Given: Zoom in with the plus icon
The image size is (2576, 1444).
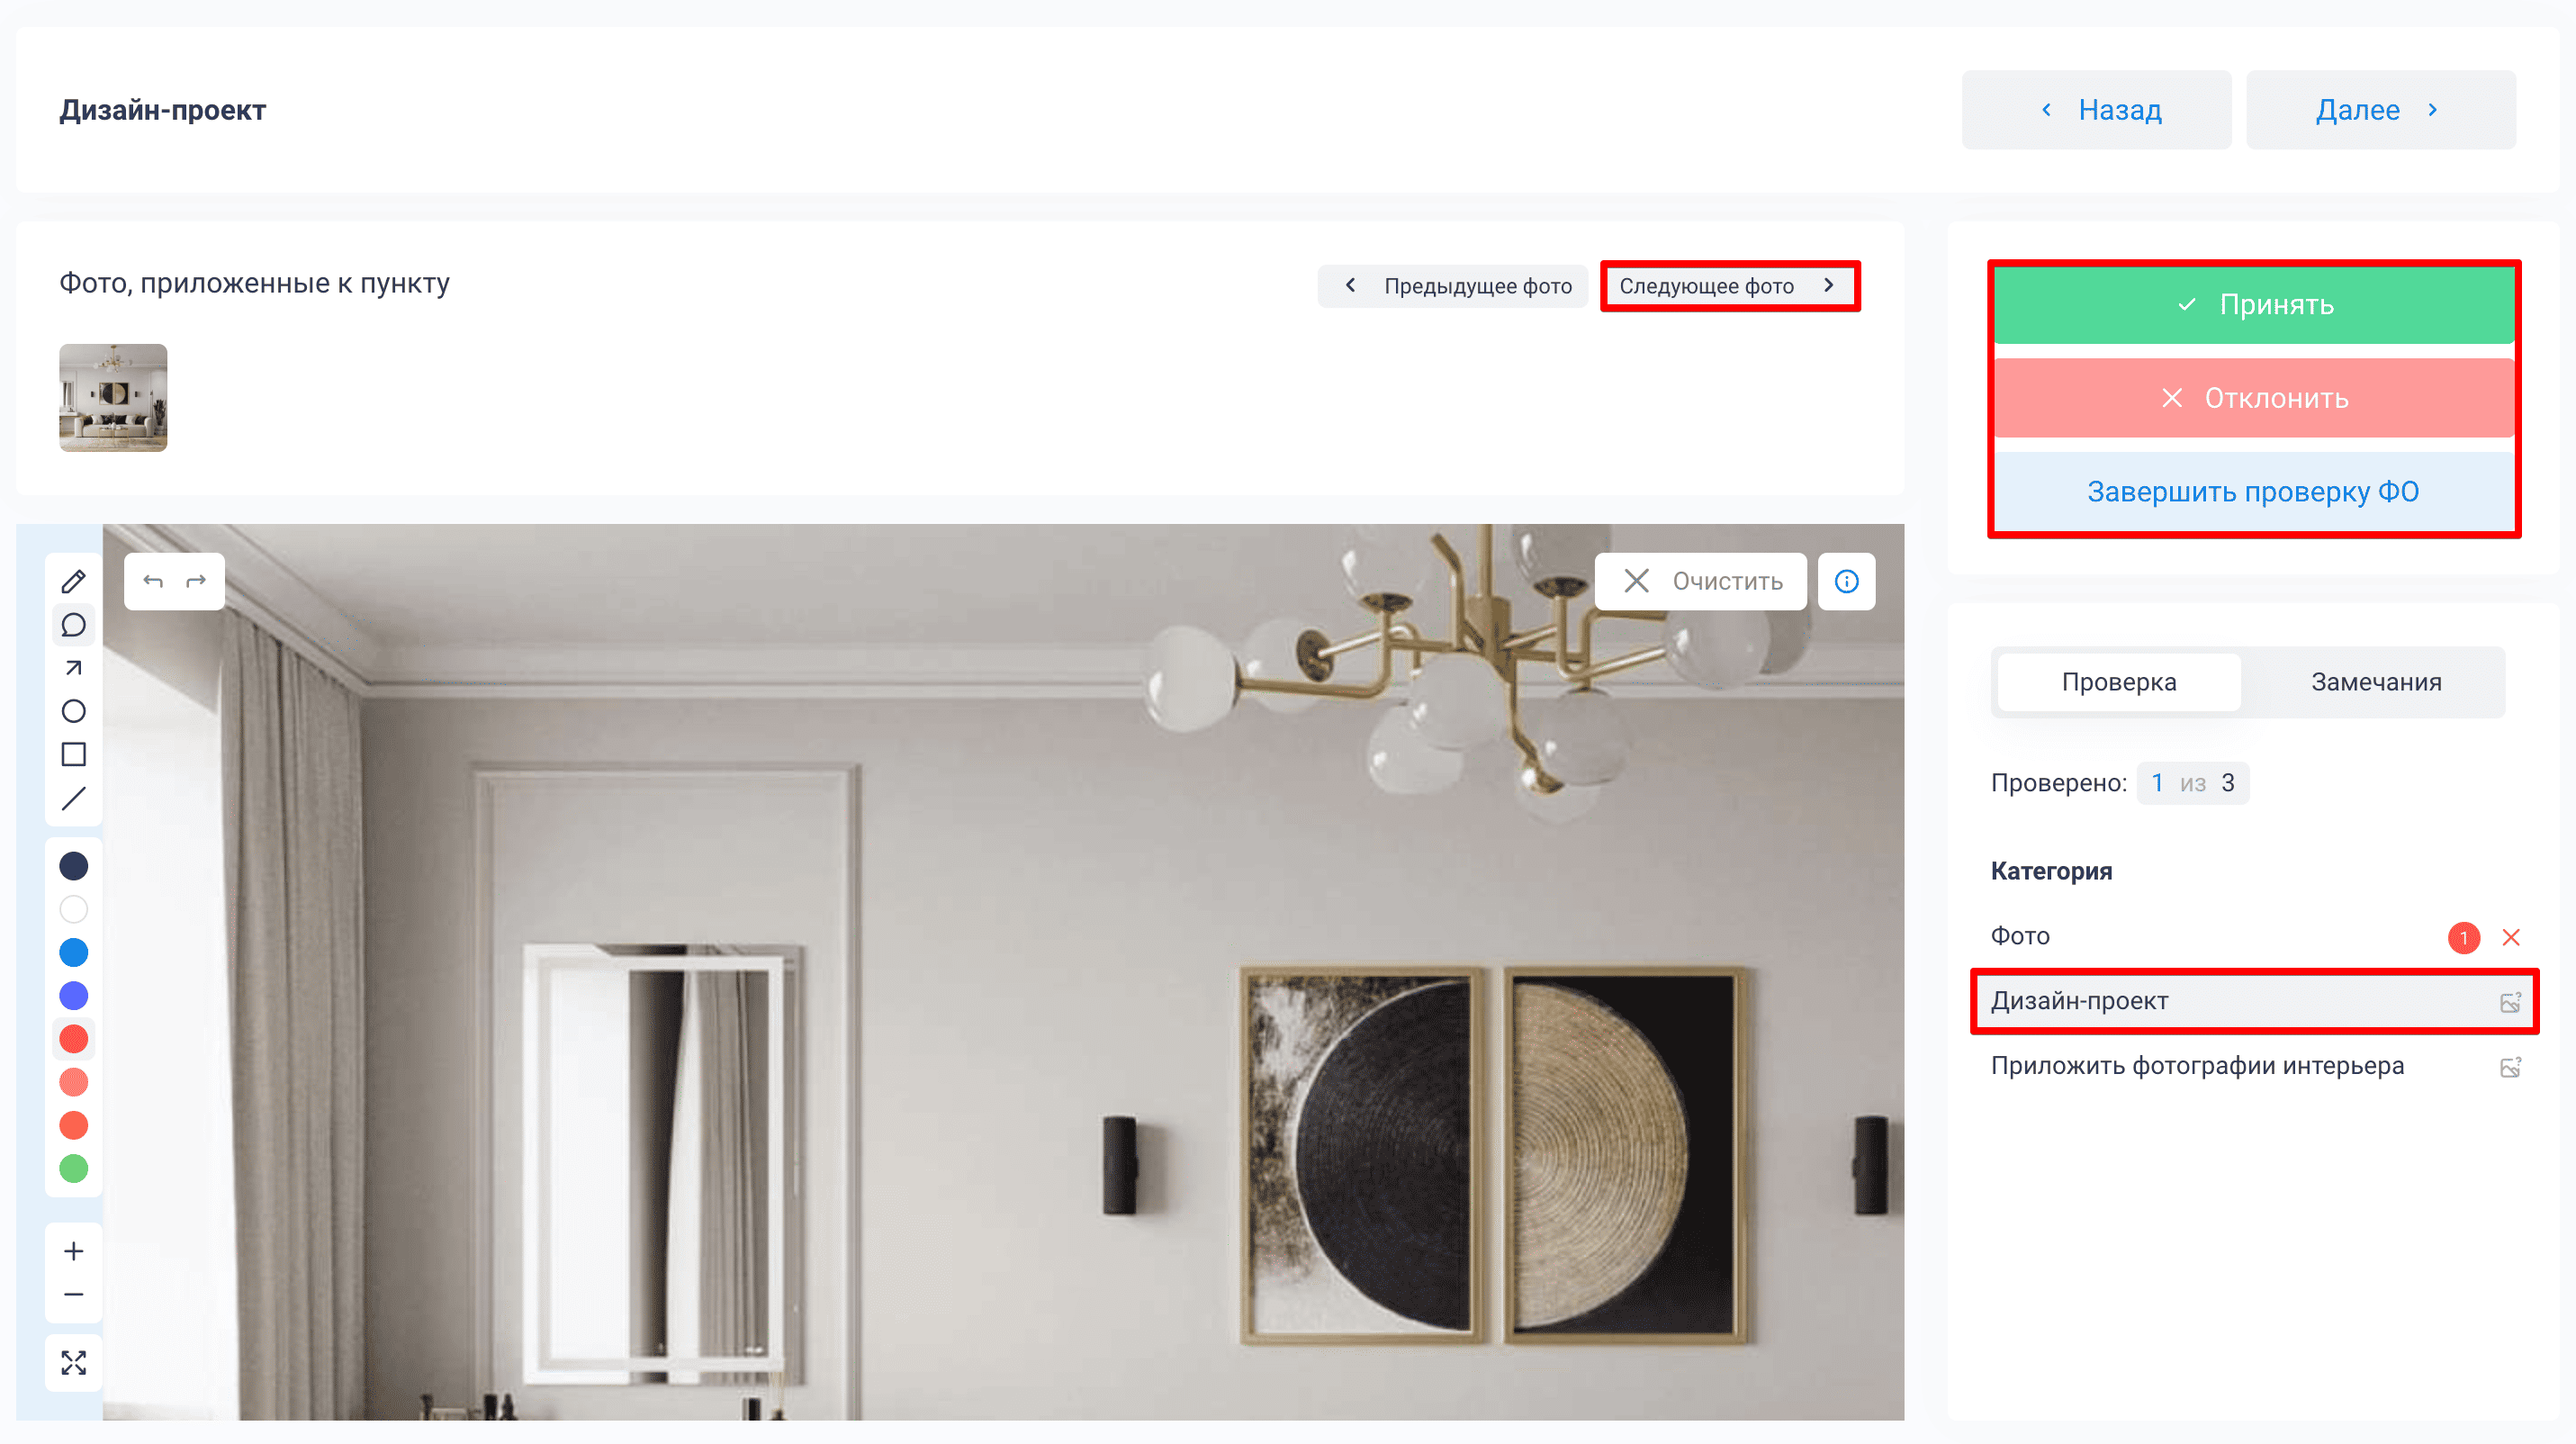Looking at the screenshot, I should click(x=73, y=1251).
